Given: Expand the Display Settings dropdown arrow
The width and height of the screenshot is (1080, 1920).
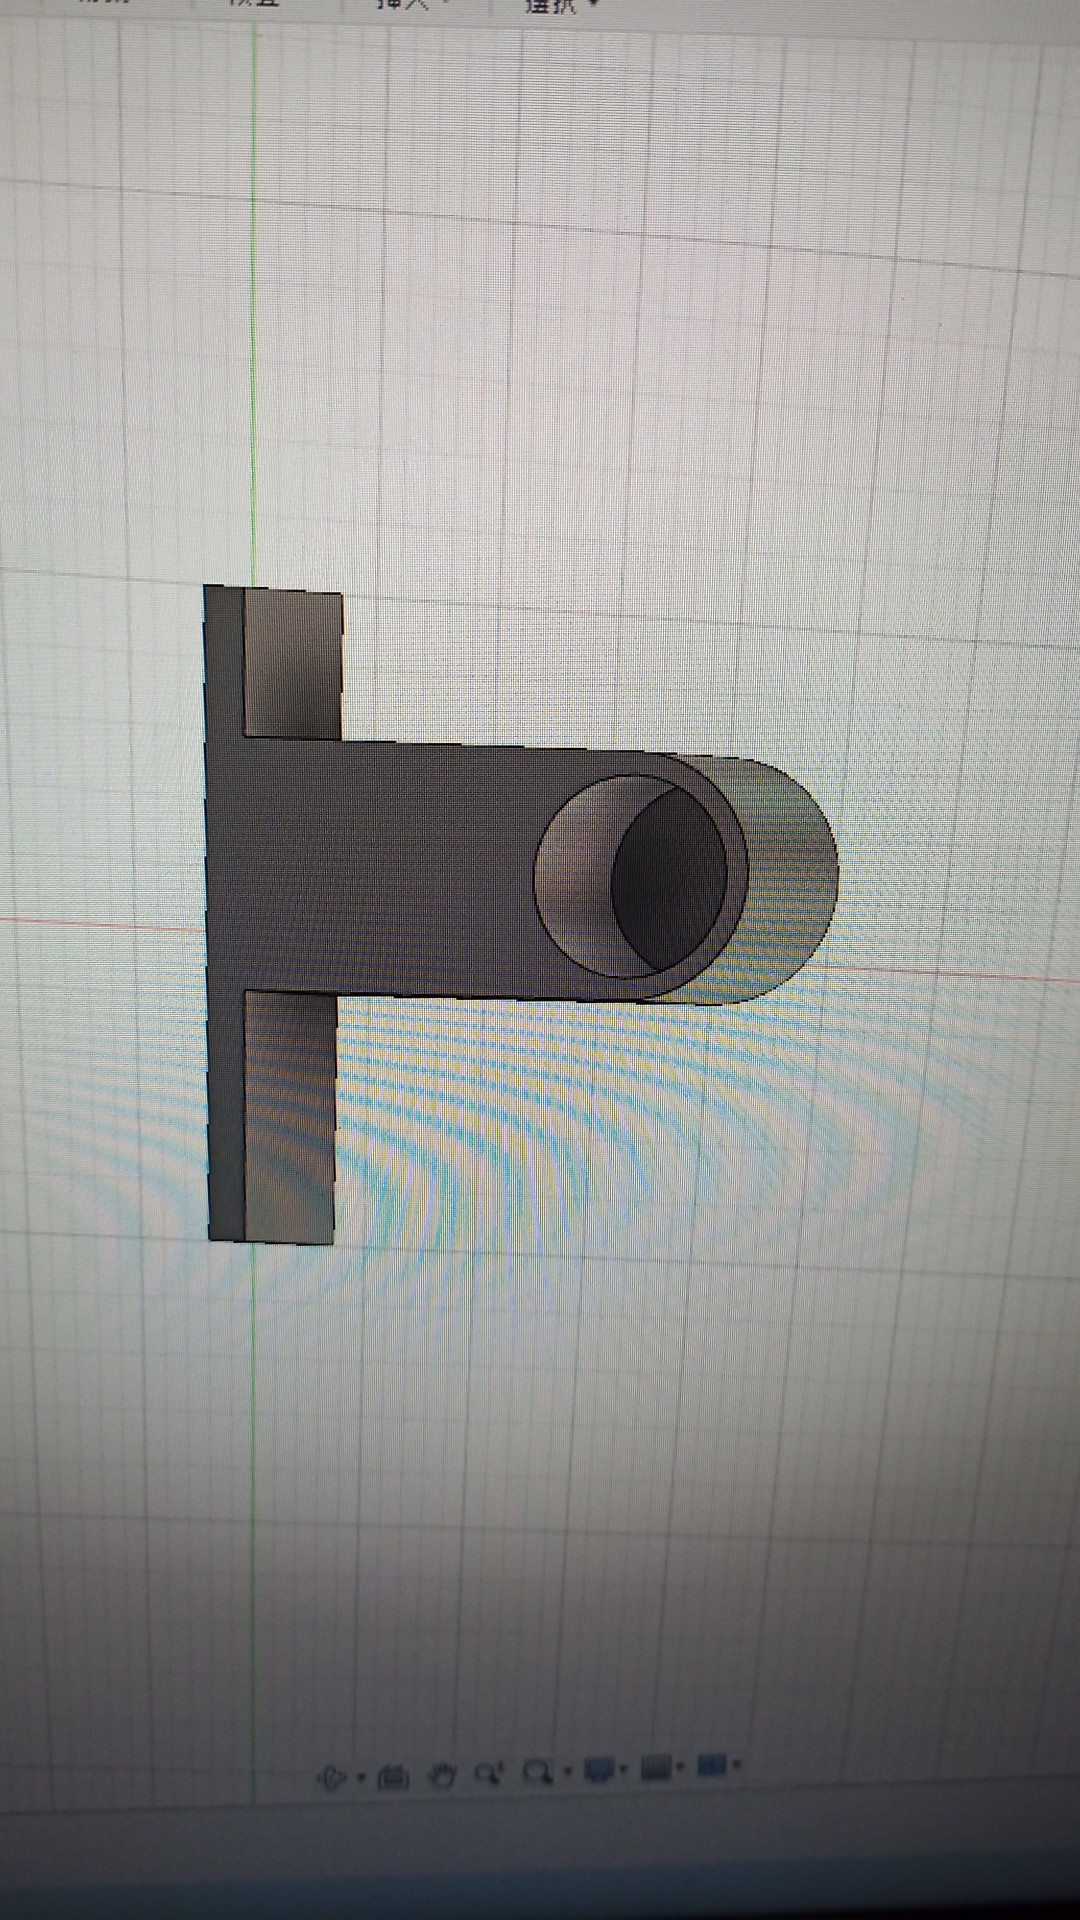Looking at the screenshot, I should point(623,1767).
